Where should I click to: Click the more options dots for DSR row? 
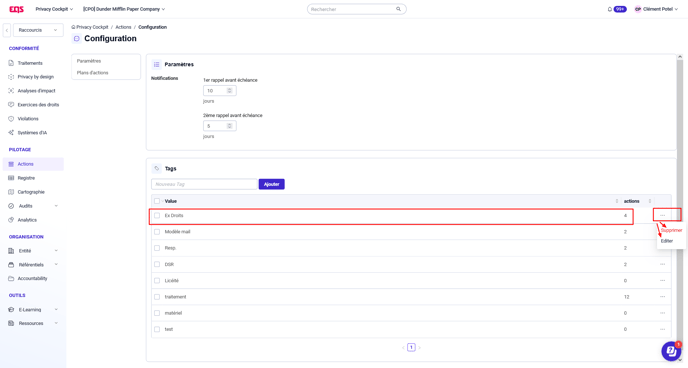click(663, 264)
